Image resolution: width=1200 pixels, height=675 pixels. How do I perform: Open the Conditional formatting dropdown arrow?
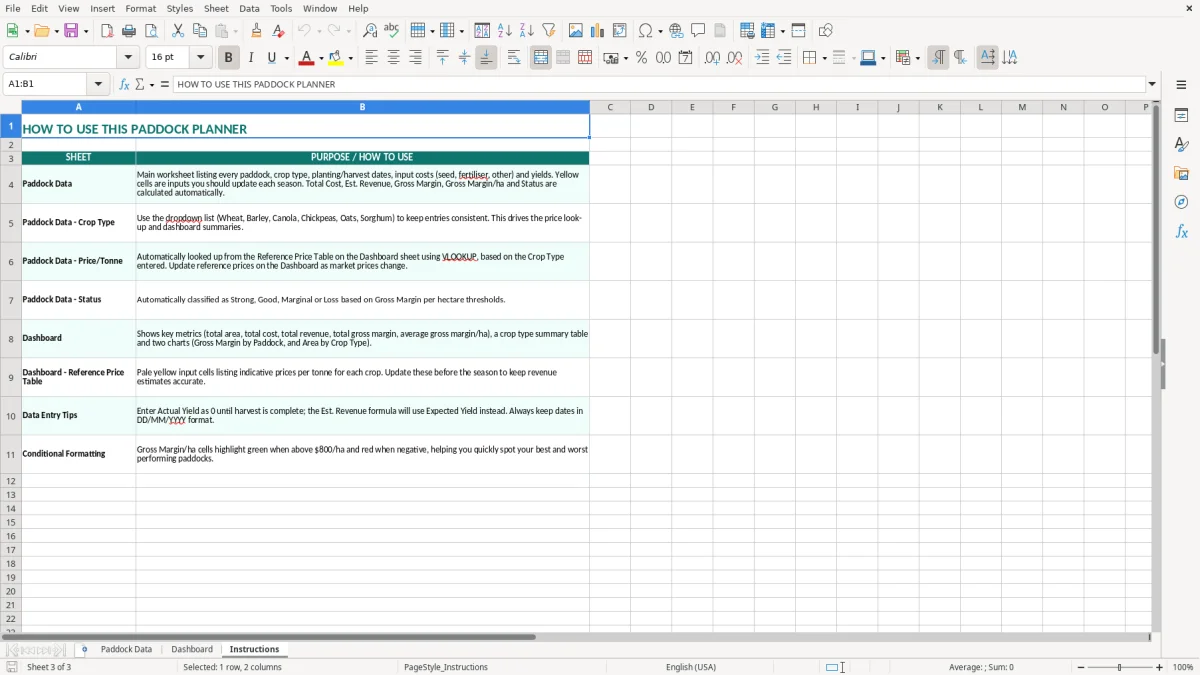917,58
